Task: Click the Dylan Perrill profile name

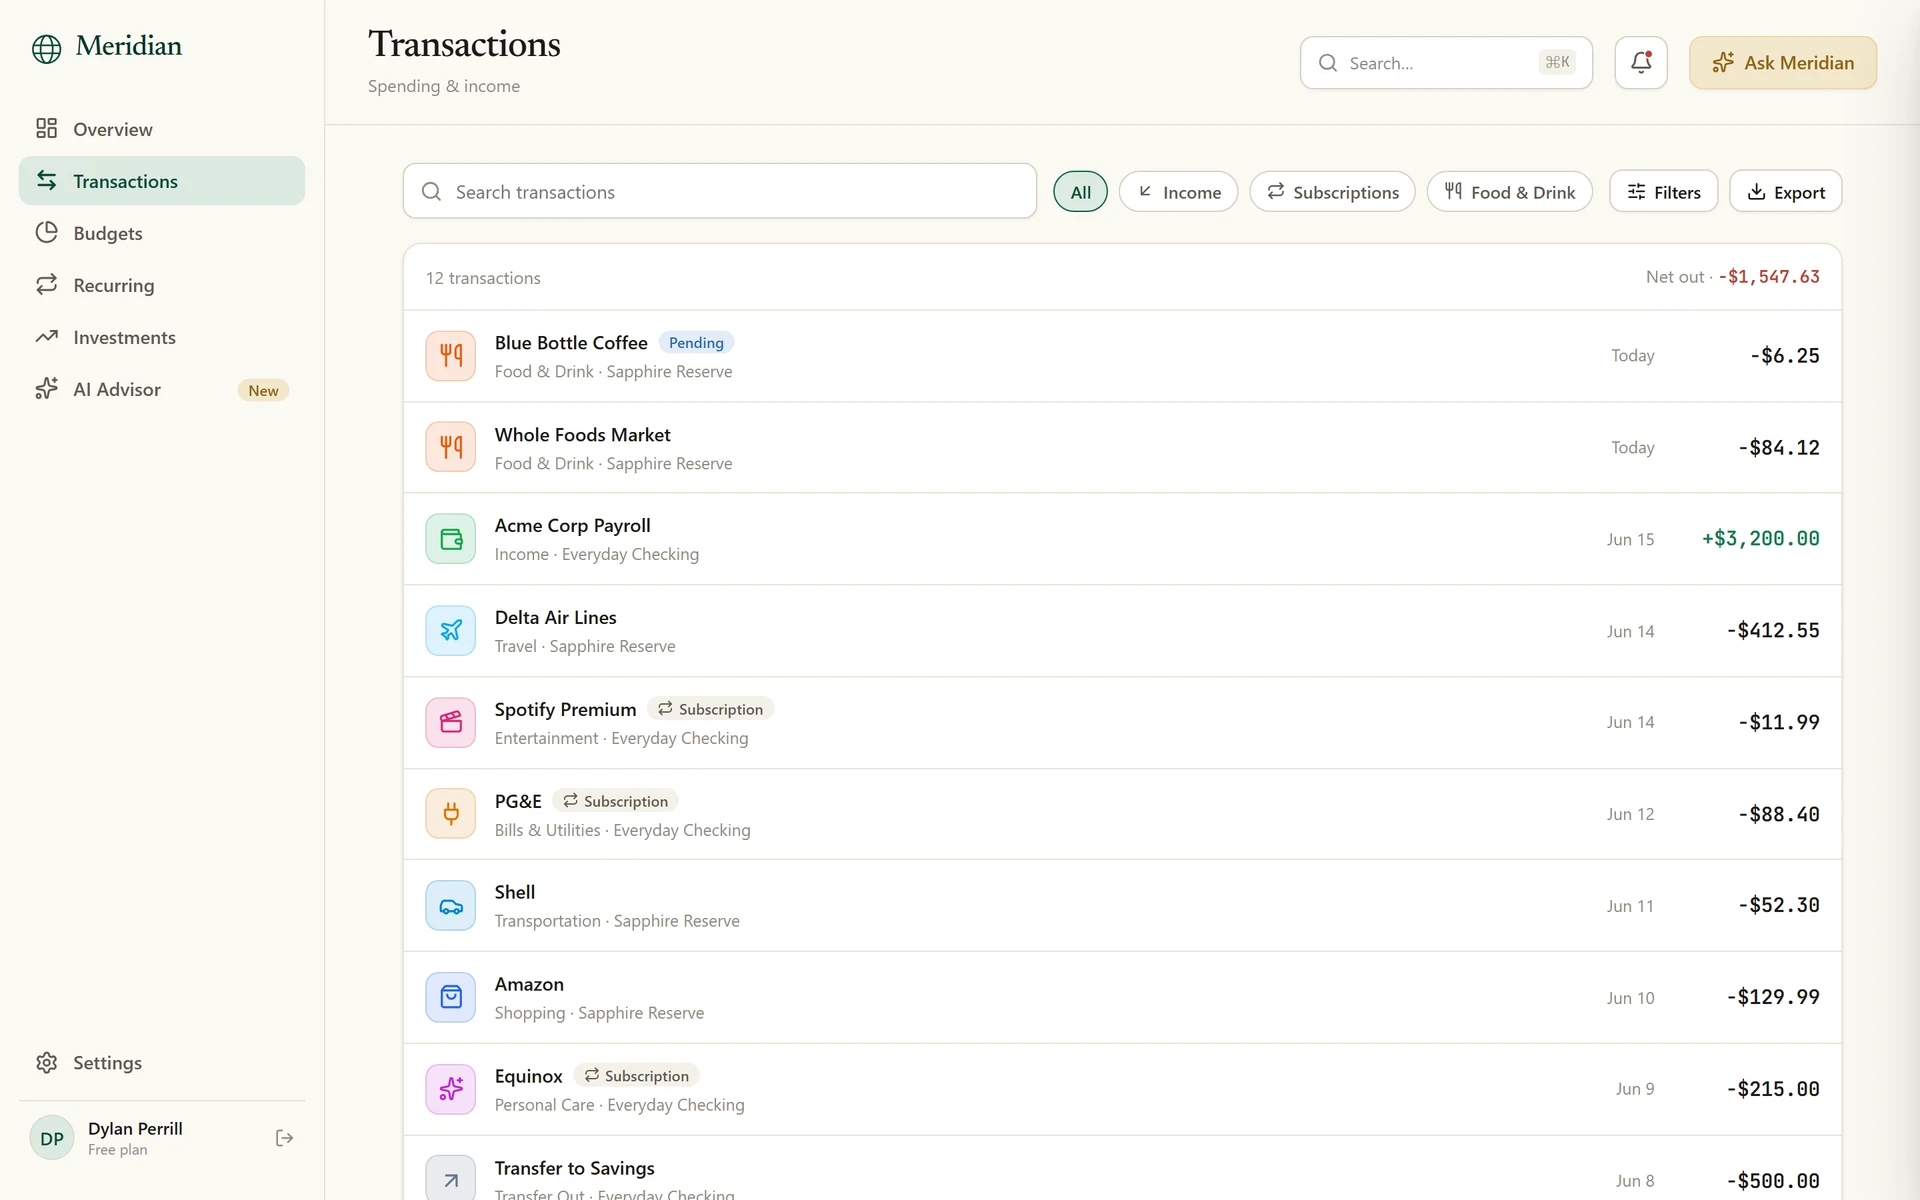Action: [135, 1128]
